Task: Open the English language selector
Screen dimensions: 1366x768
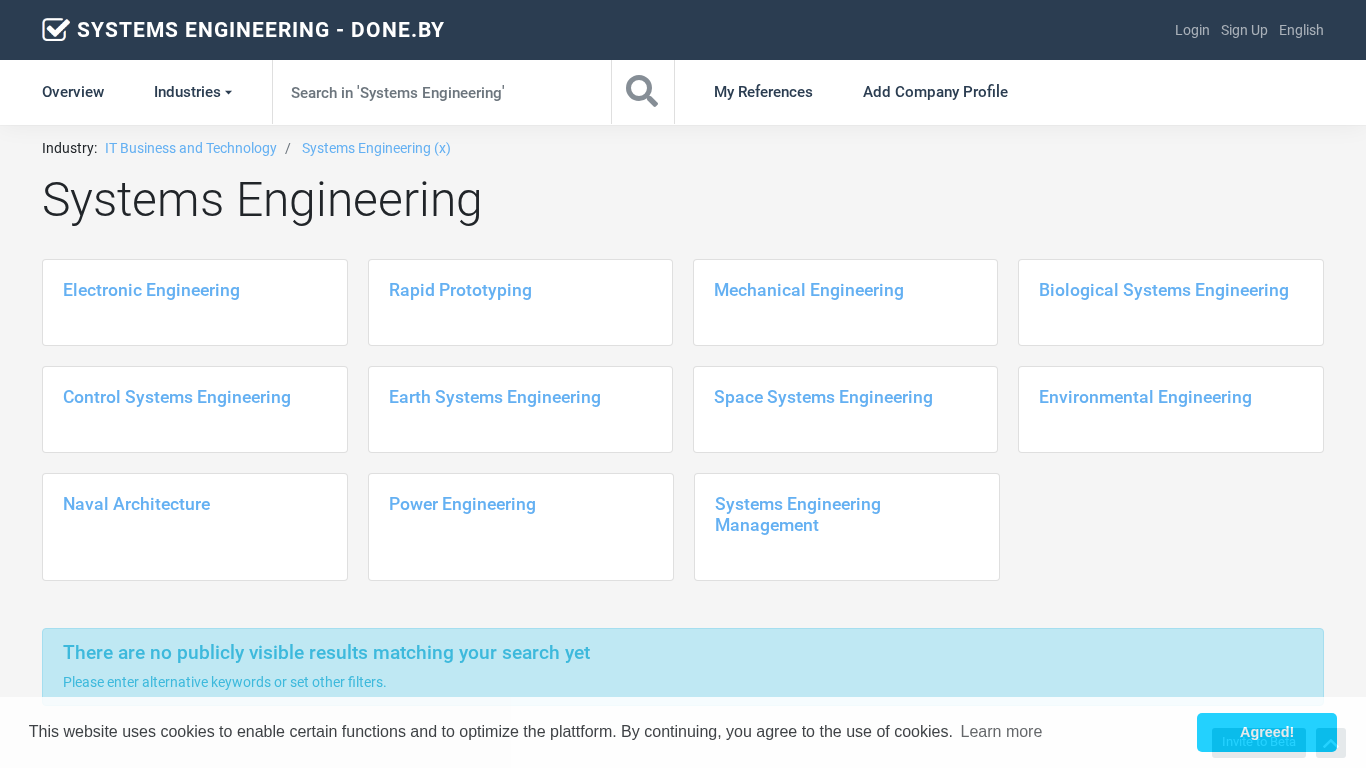Action: point(1301,30)
